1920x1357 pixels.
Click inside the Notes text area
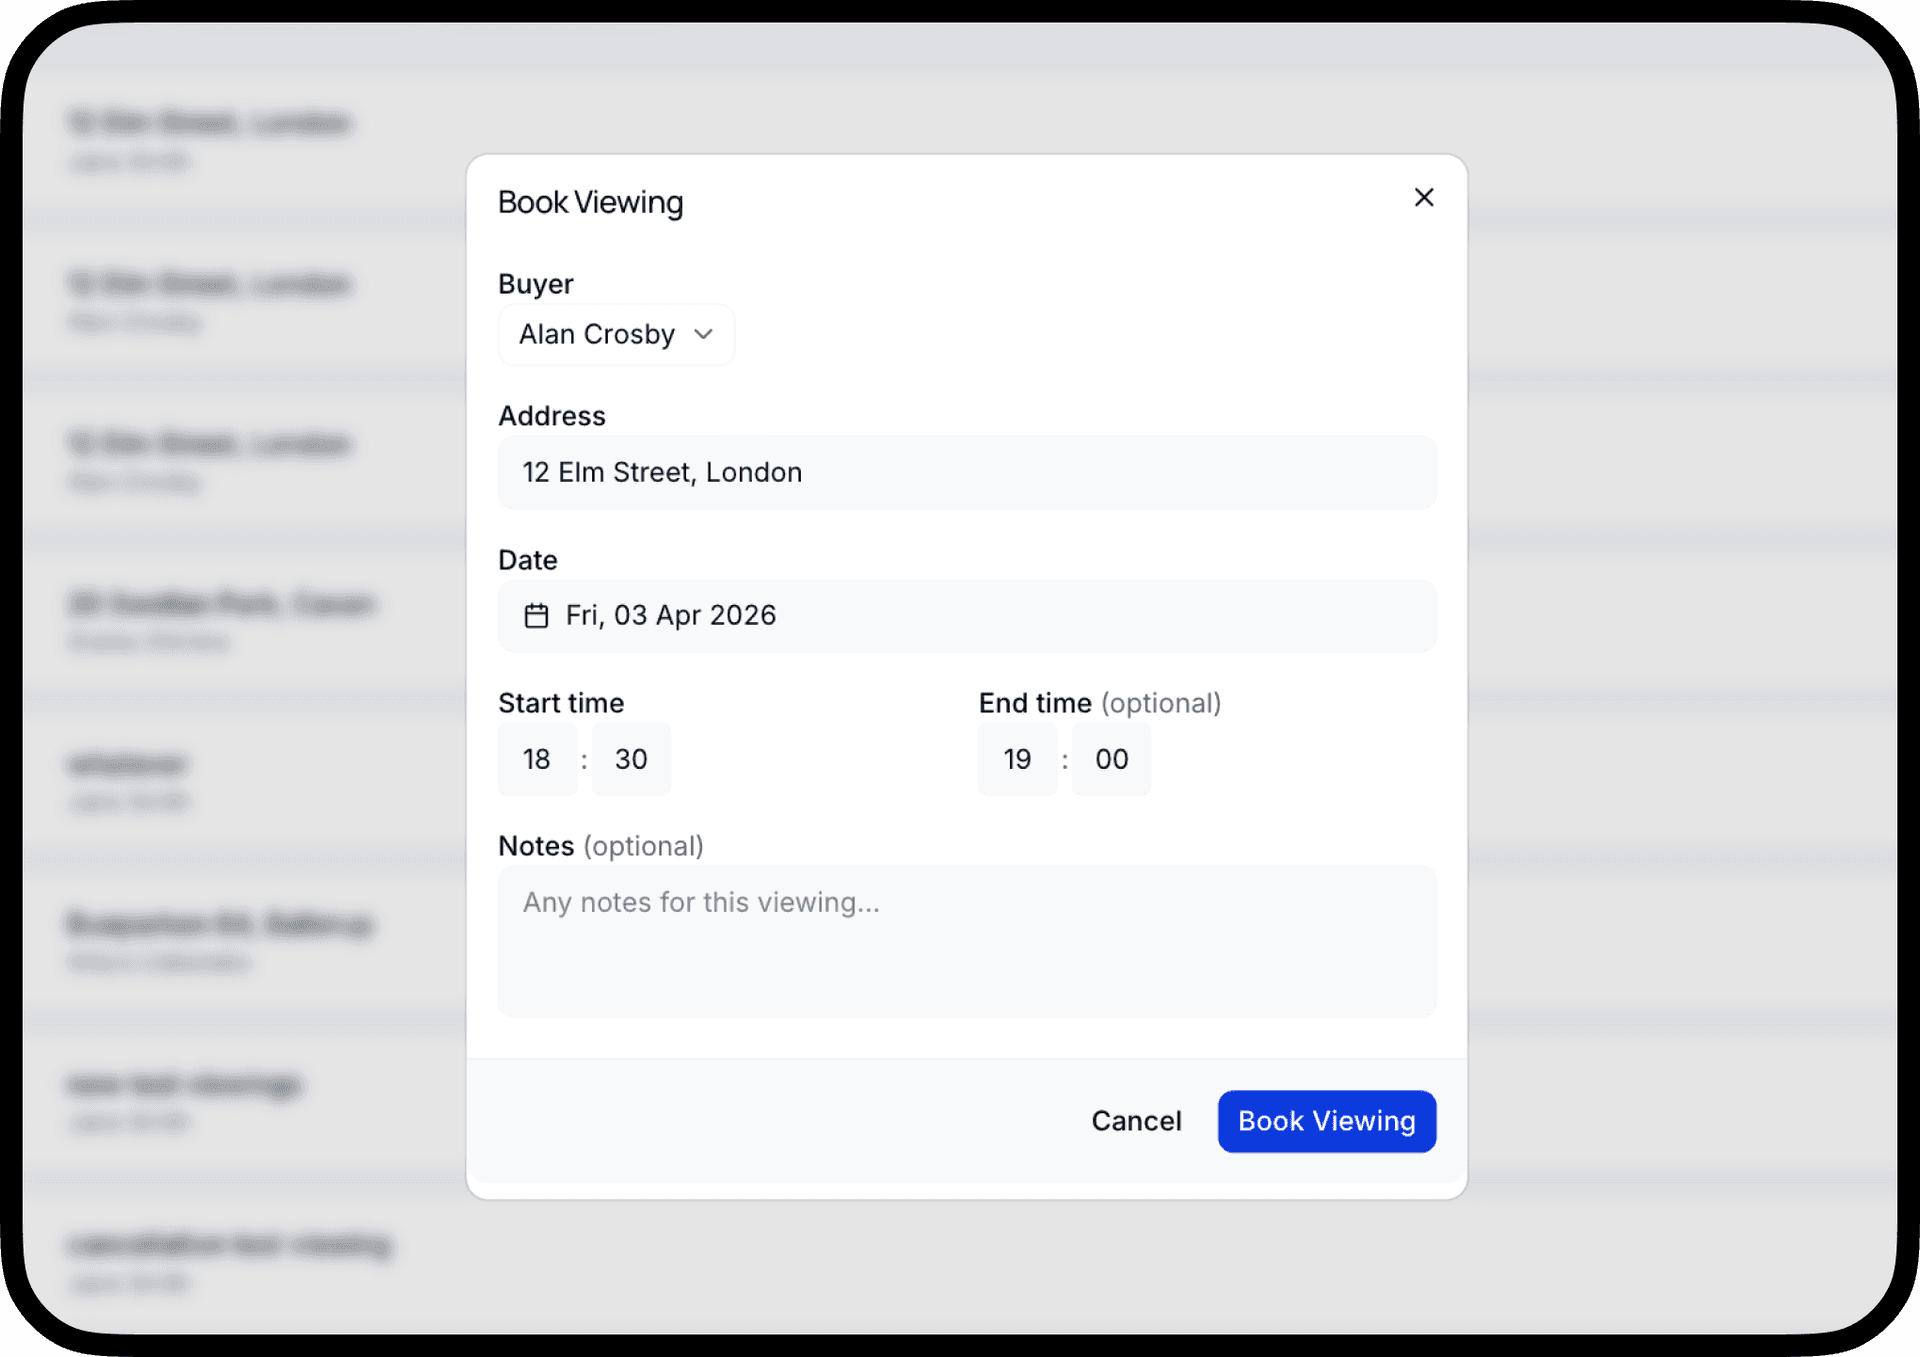coord(966,940)
